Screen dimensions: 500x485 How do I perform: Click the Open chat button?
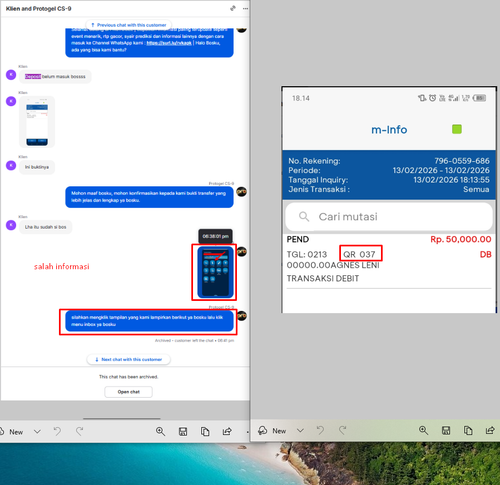click(x=129, y=392)
